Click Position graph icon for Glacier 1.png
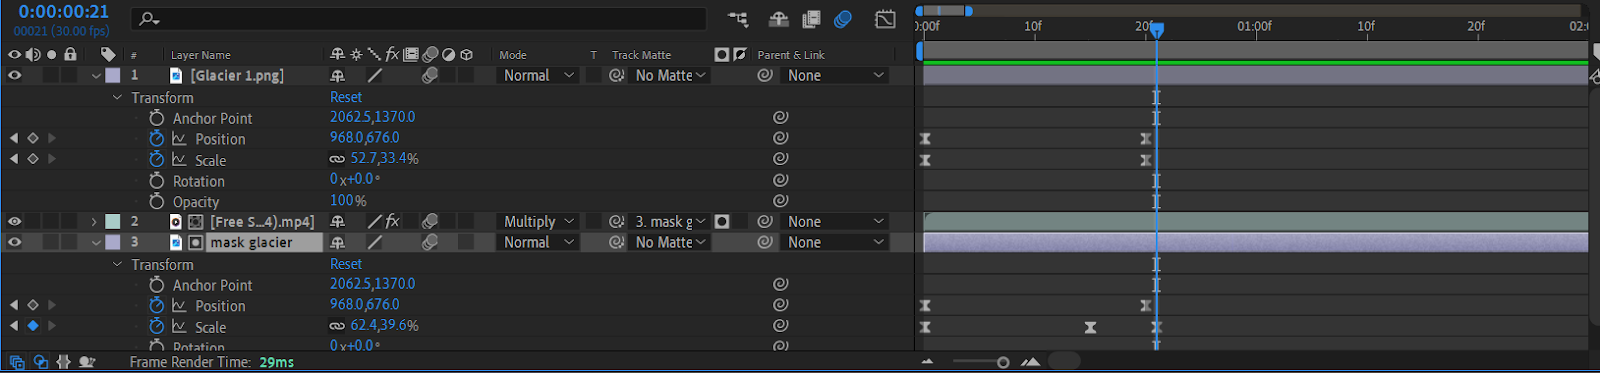The width and height of the screenshot is (1600, 373). [180, 139]
